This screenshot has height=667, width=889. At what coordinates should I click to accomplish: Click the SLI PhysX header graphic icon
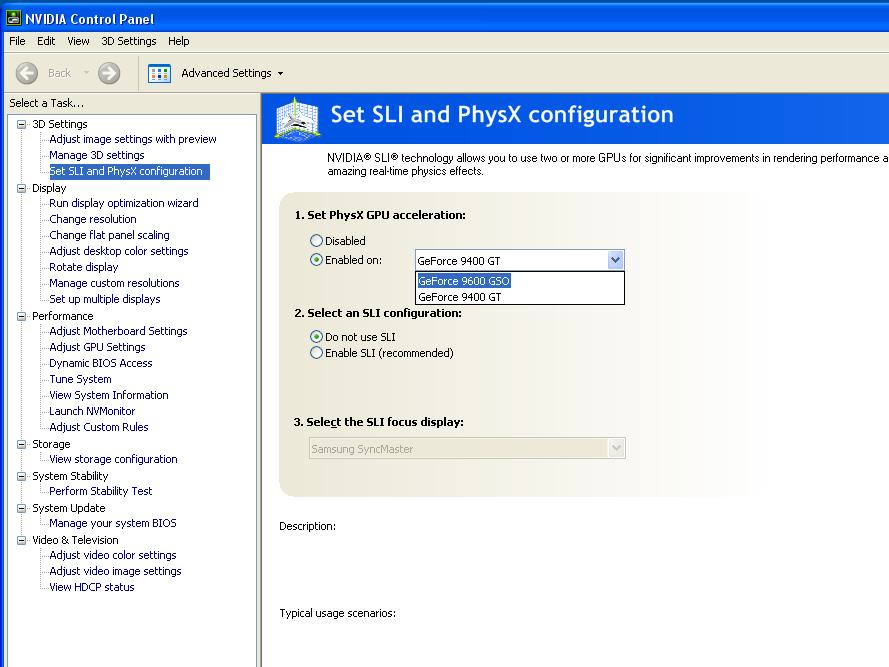click(297, 118)
